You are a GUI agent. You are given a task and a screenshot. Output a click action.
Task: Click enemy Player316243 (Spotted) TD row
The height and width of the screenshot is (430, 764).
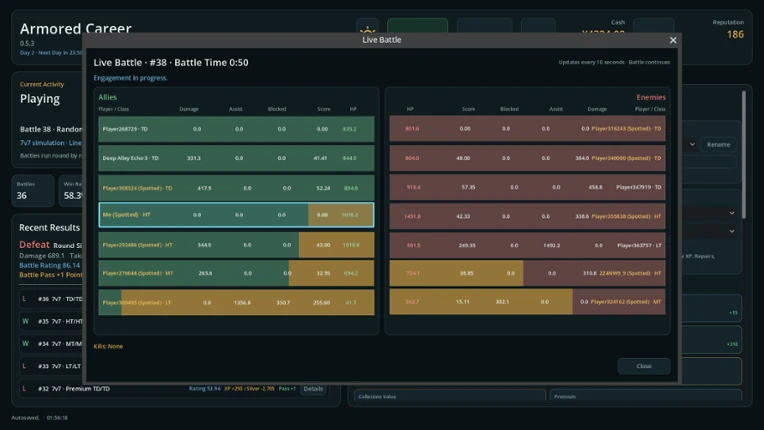pos(527,129)
